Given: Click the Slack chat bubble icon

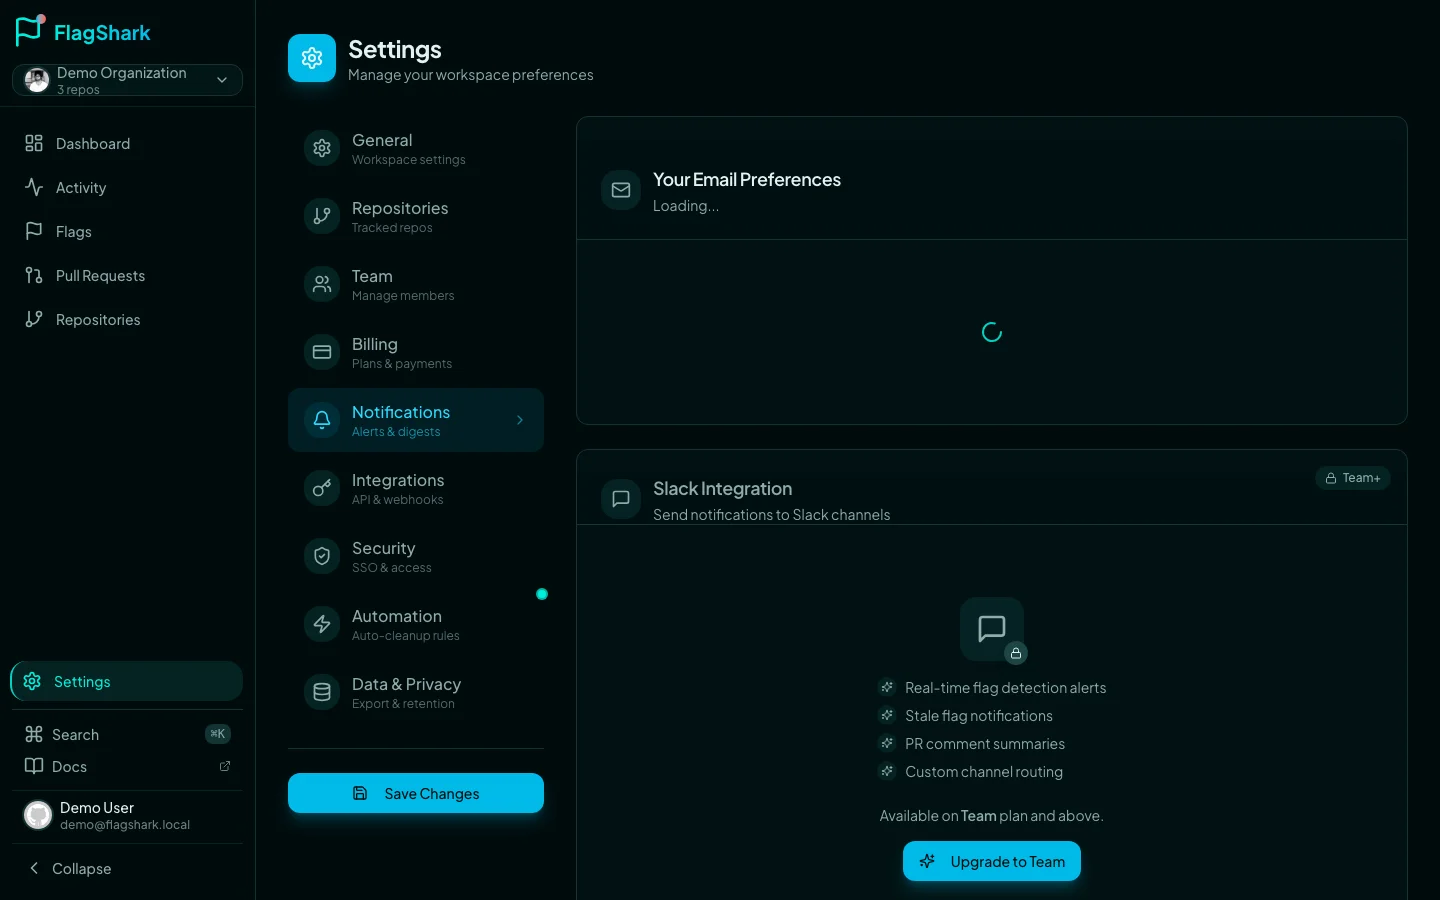Looking at the screenshot, I should click(x=620, y=498).
